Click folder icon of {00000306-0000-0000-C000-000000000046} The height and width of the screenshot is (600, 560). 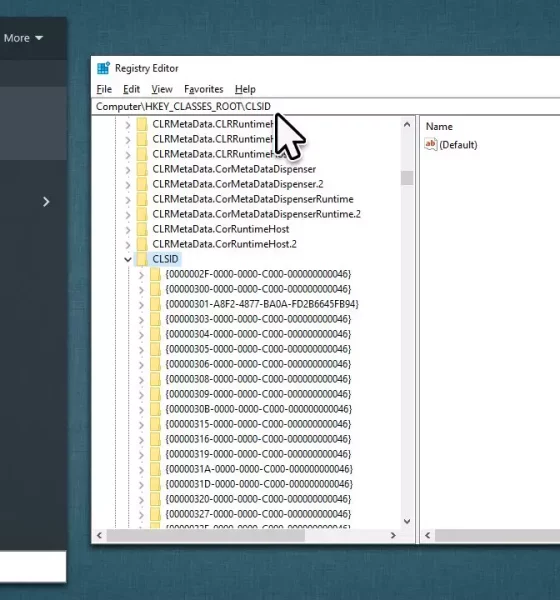(155, 364)
